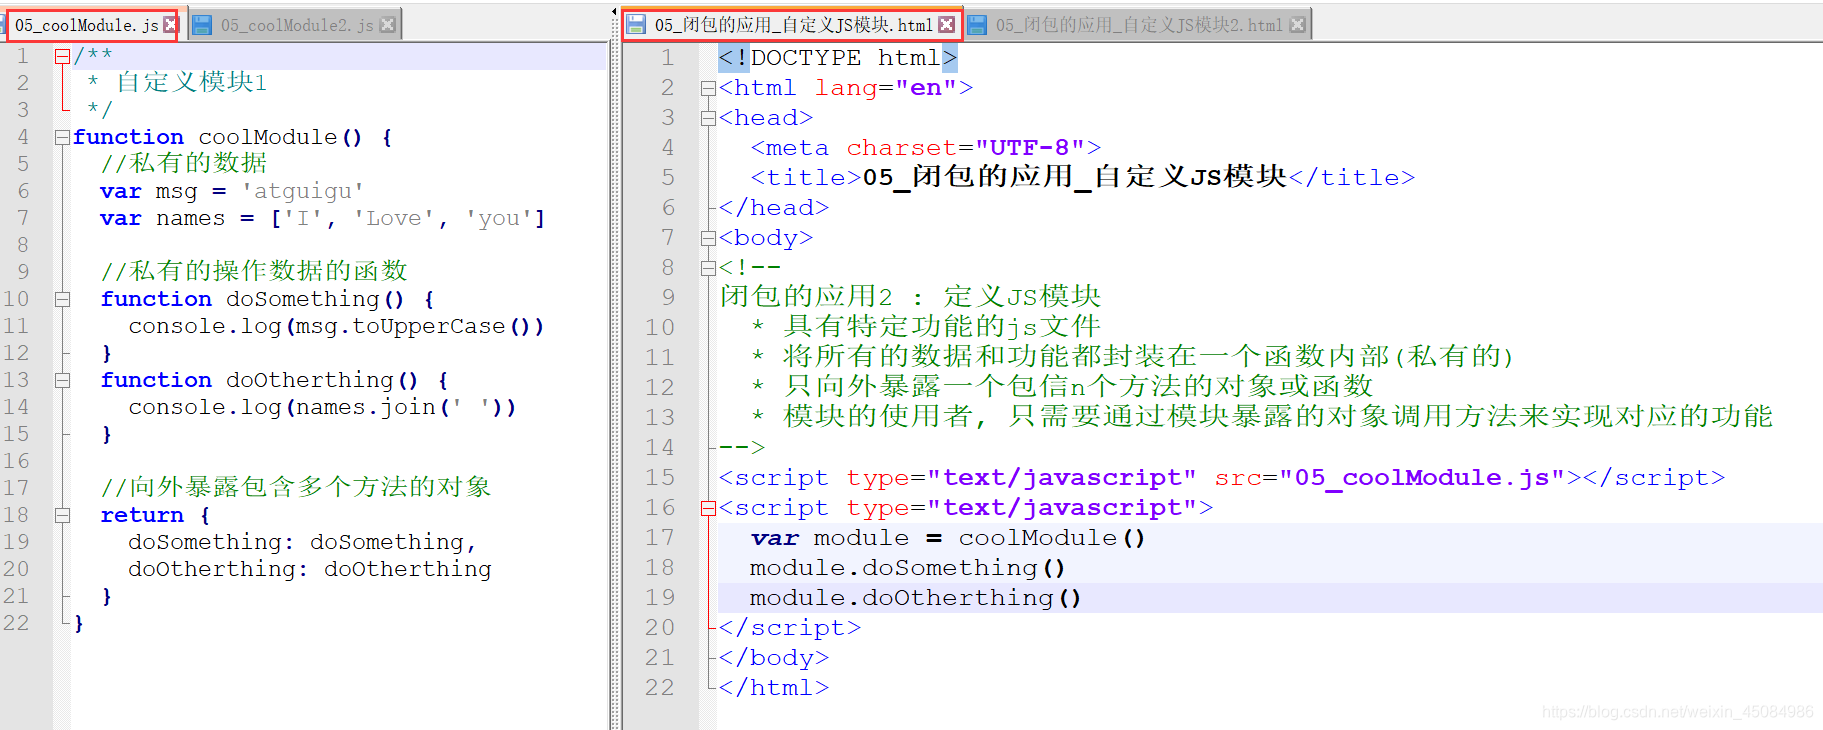Viewport: 1823px width, 730px height.
Task: Click the save-state icon on the 自定义JS模块.html tab
Action: click(636, 25)
